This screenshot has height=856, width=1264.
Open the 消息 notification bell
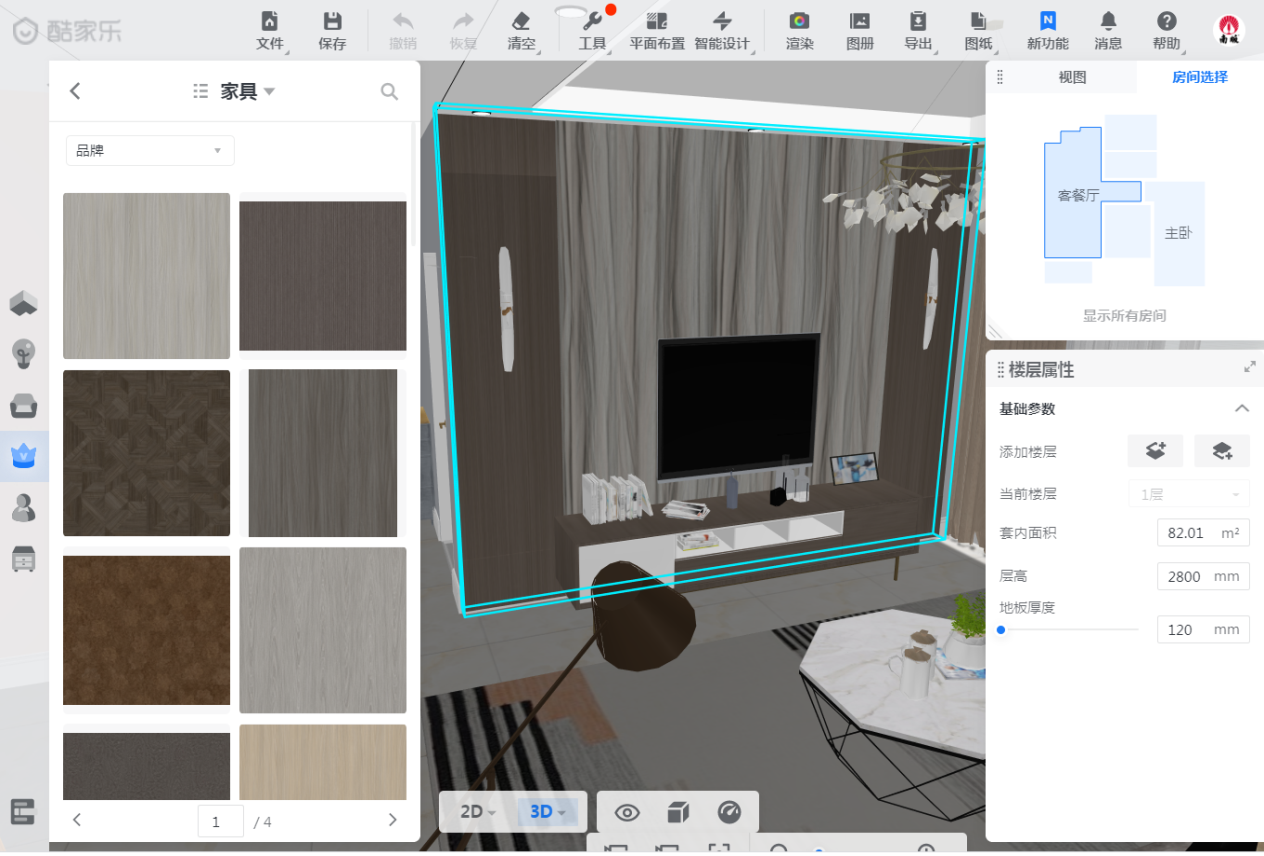[x=1108, y=22]
